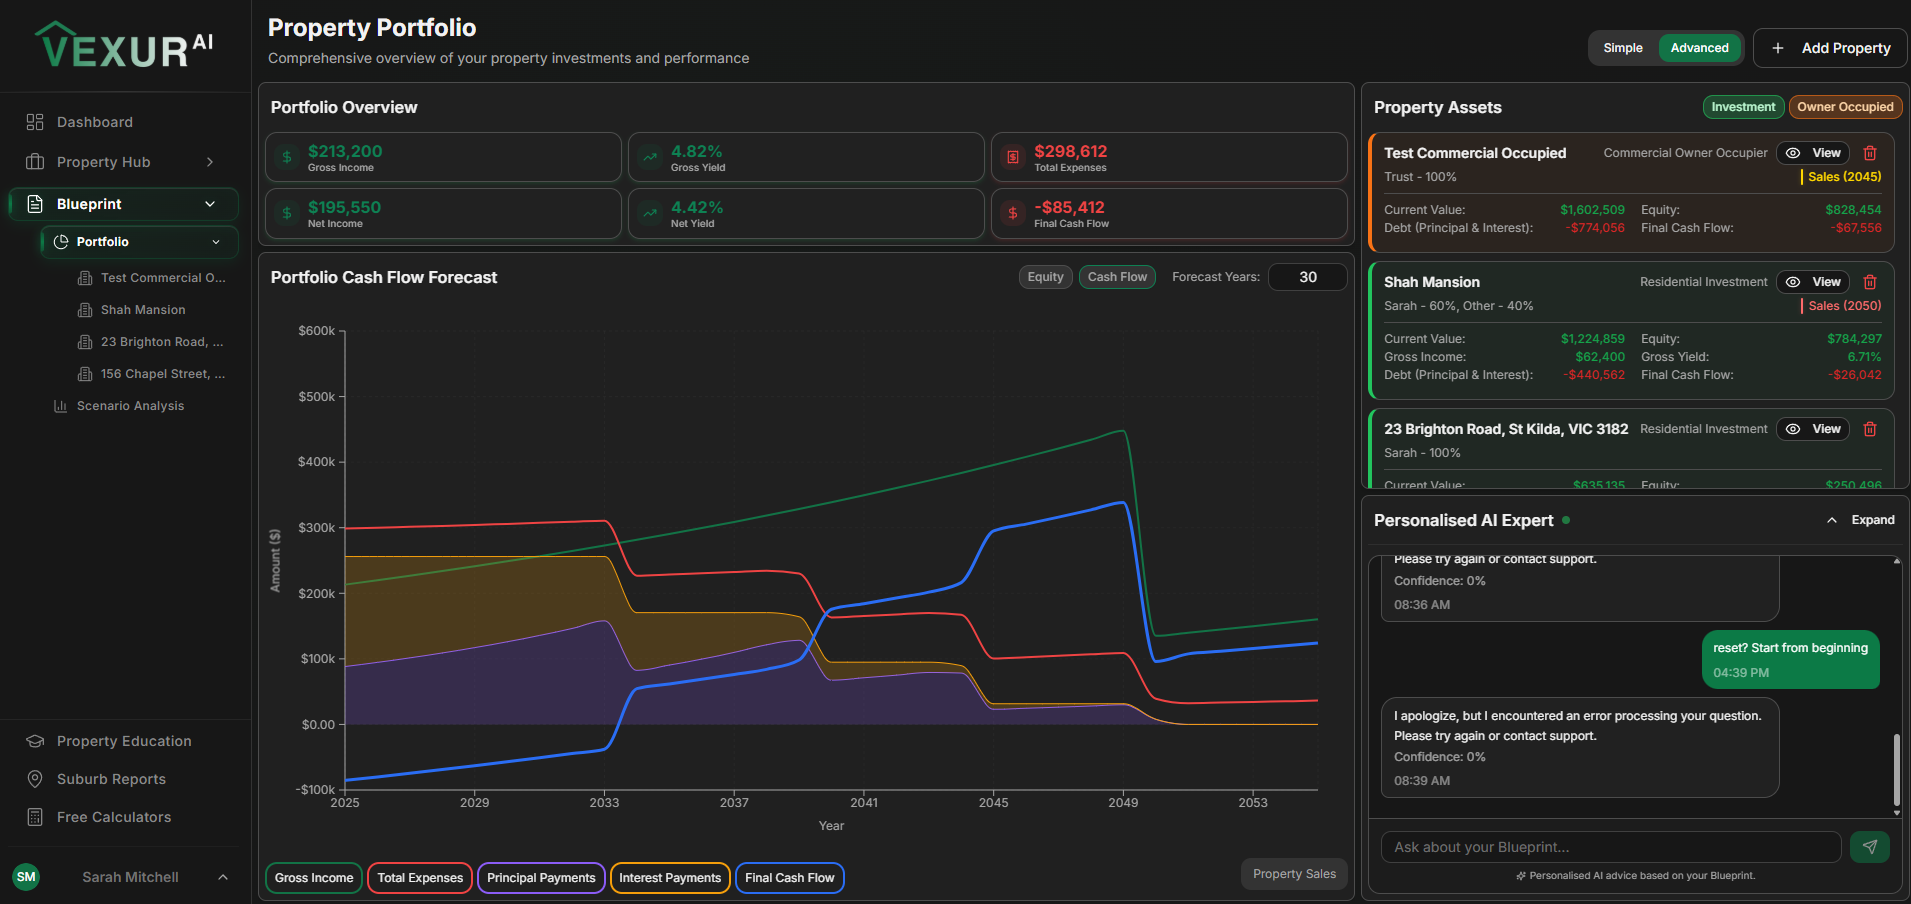Click the Vexur AI logo
The width and height of the screenshot is (1911, 904).
[124, 46]
